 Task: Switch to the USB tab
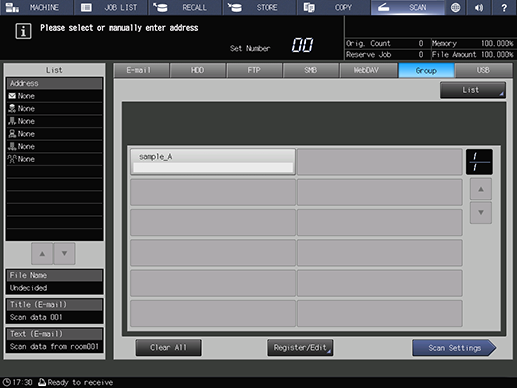[x=483, y=70]
